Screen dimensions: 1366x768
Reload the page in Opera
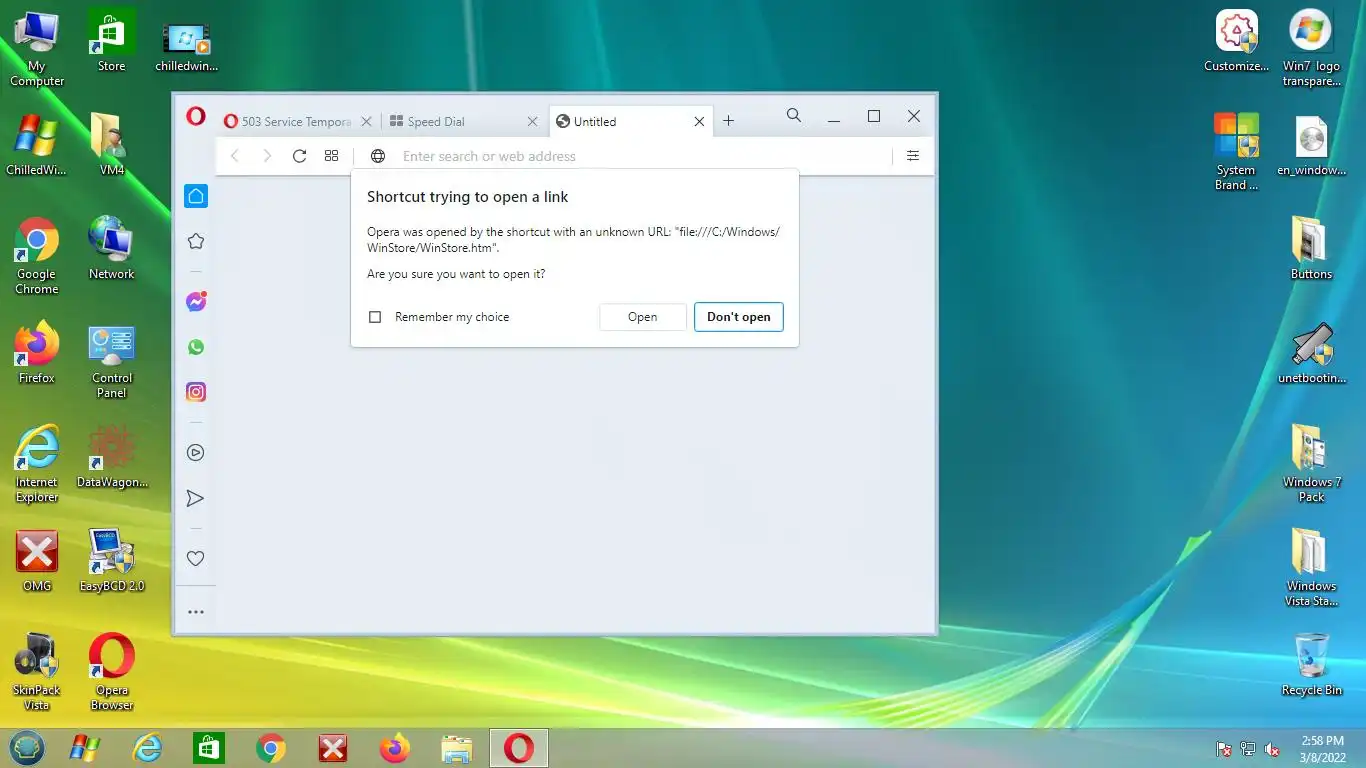299,156
